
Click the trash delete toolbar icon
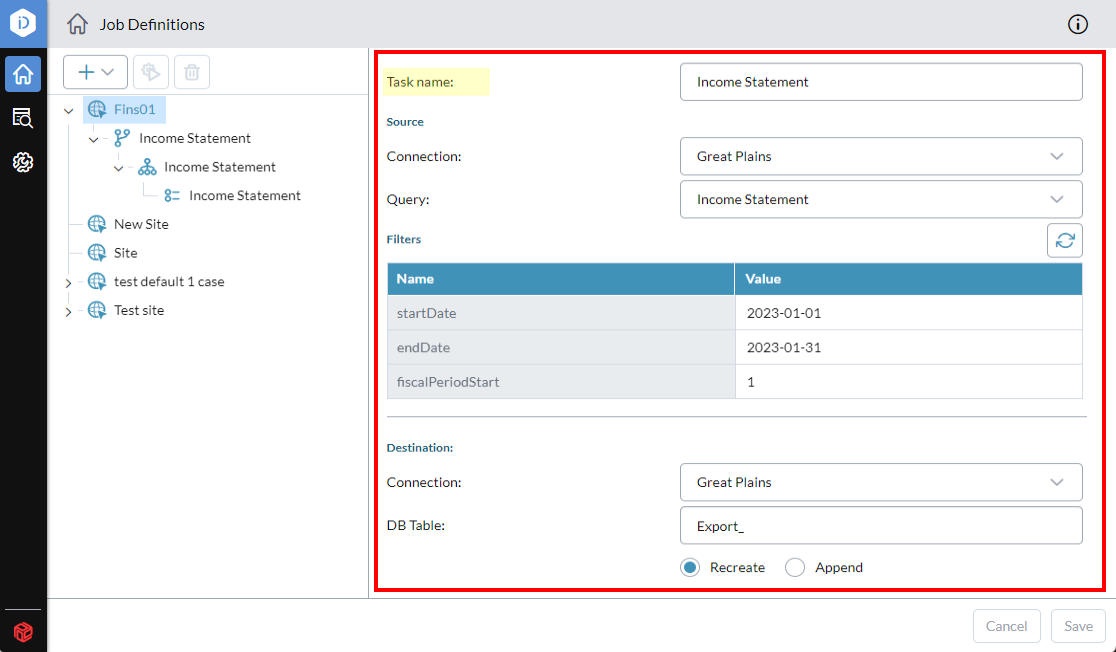tap(191, 72)
